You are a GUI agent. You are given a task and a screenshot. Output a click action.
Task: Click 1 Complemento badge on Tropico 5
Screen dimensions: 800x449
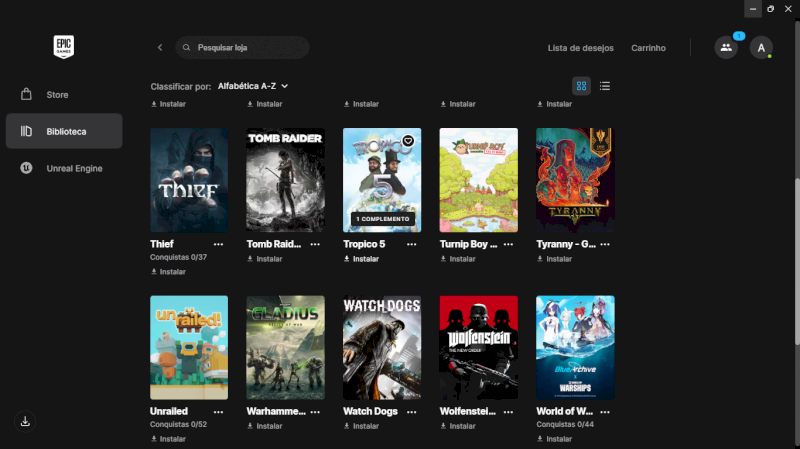[383, 219]
